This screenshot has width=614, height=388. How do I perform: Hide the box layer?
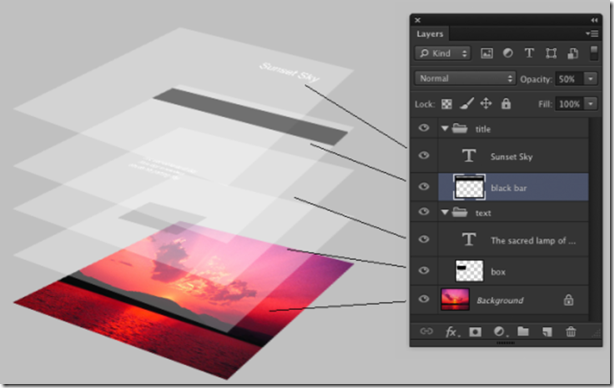tap(424, 271)
